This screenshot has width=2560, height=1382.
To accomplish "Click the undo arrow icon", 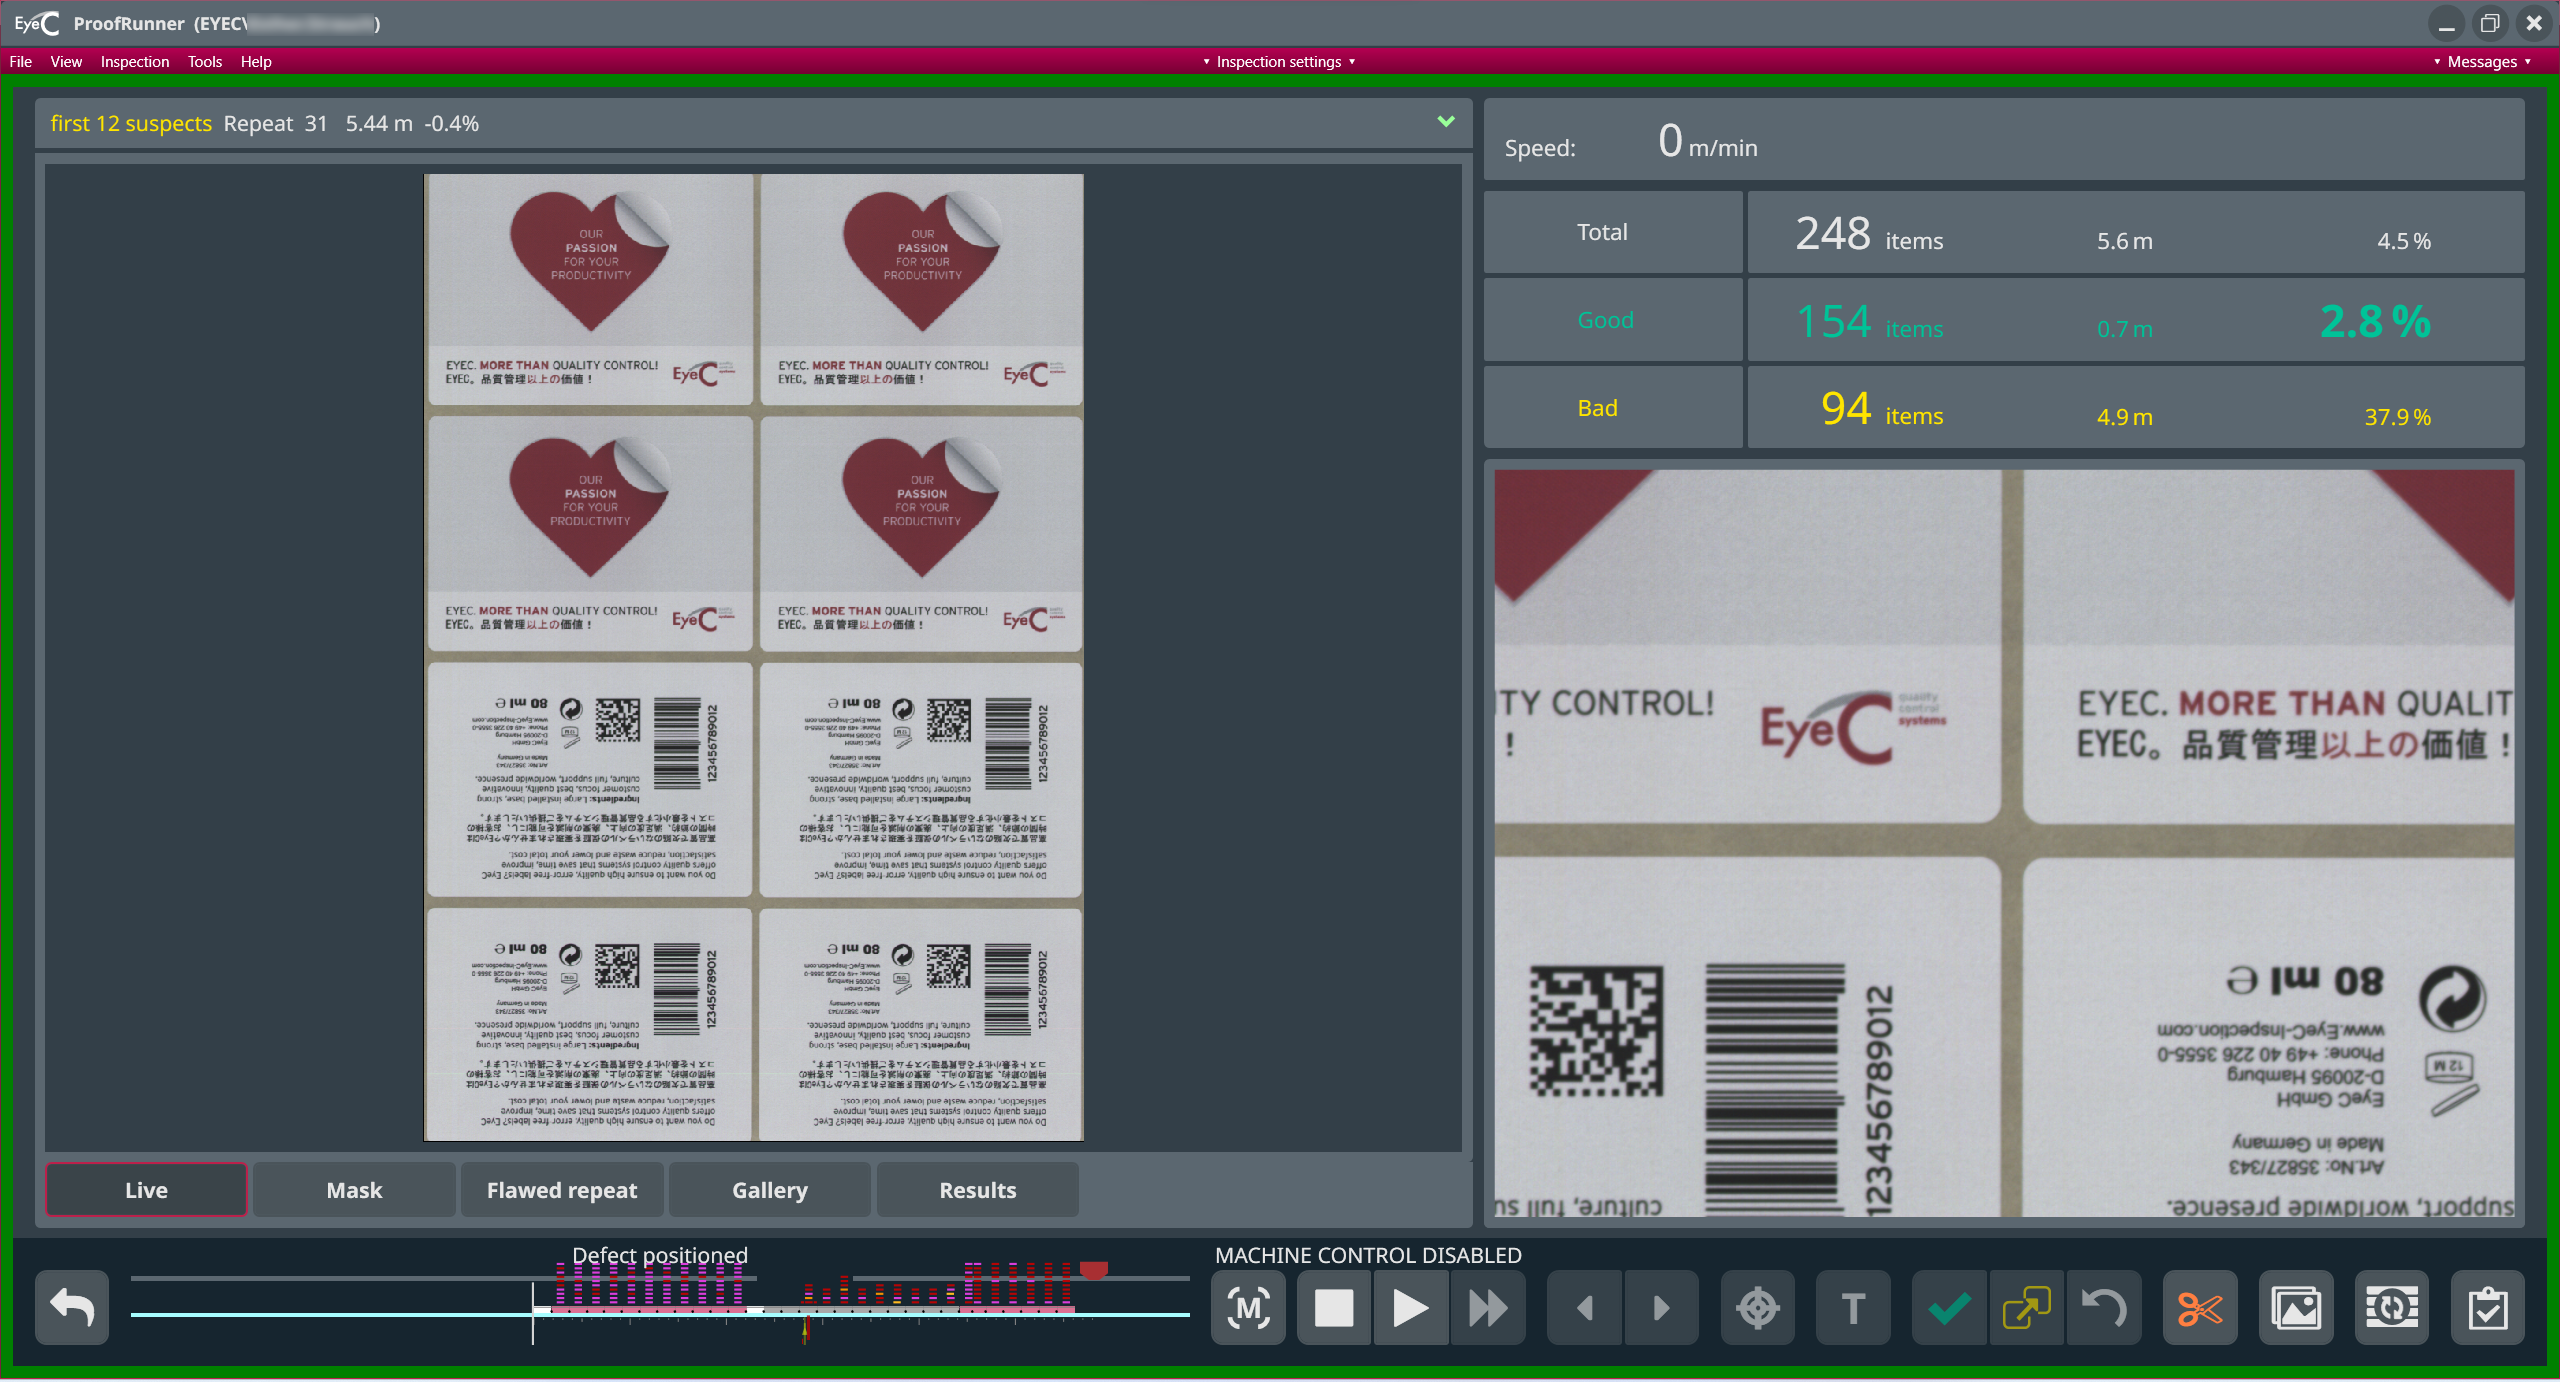I will coord(2103,1307).
